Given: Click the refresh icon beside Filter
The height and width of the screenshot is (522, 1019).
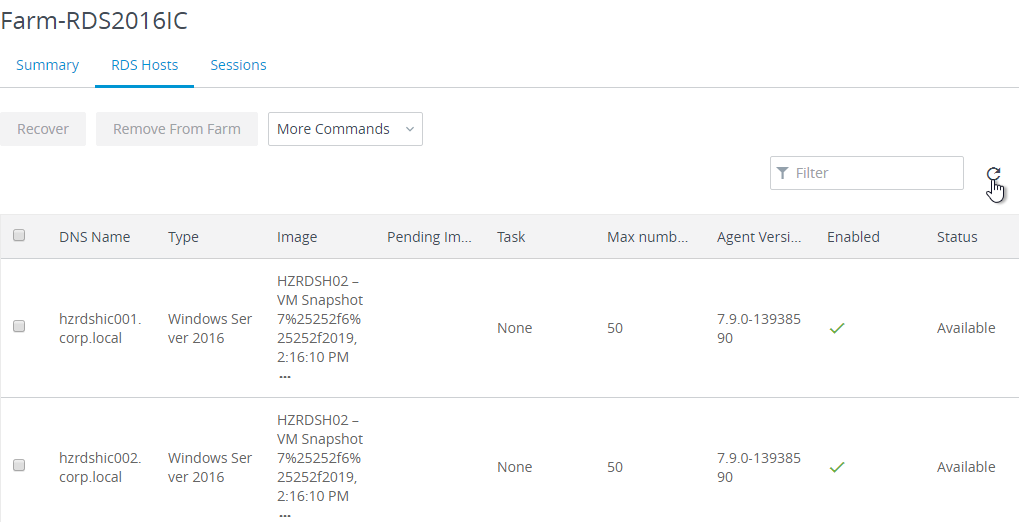Looking at the screenshot, I should click(993, 174).
